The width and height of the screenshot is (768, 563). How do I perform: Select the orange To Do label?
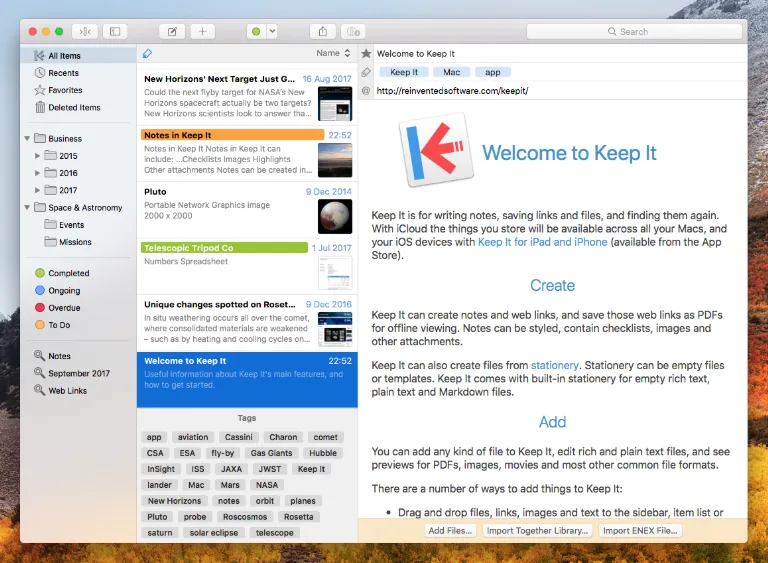point(53,325)
